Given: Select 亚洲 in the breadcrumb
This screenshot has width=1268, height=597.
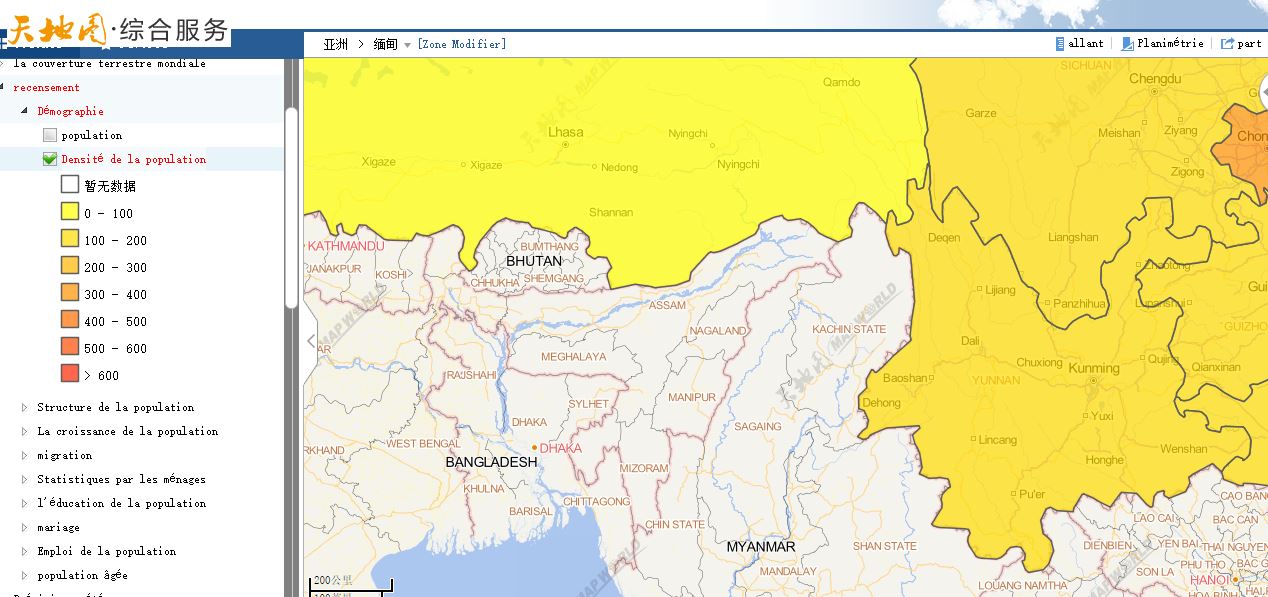Looking at the screenshot, I should (335, 44).
